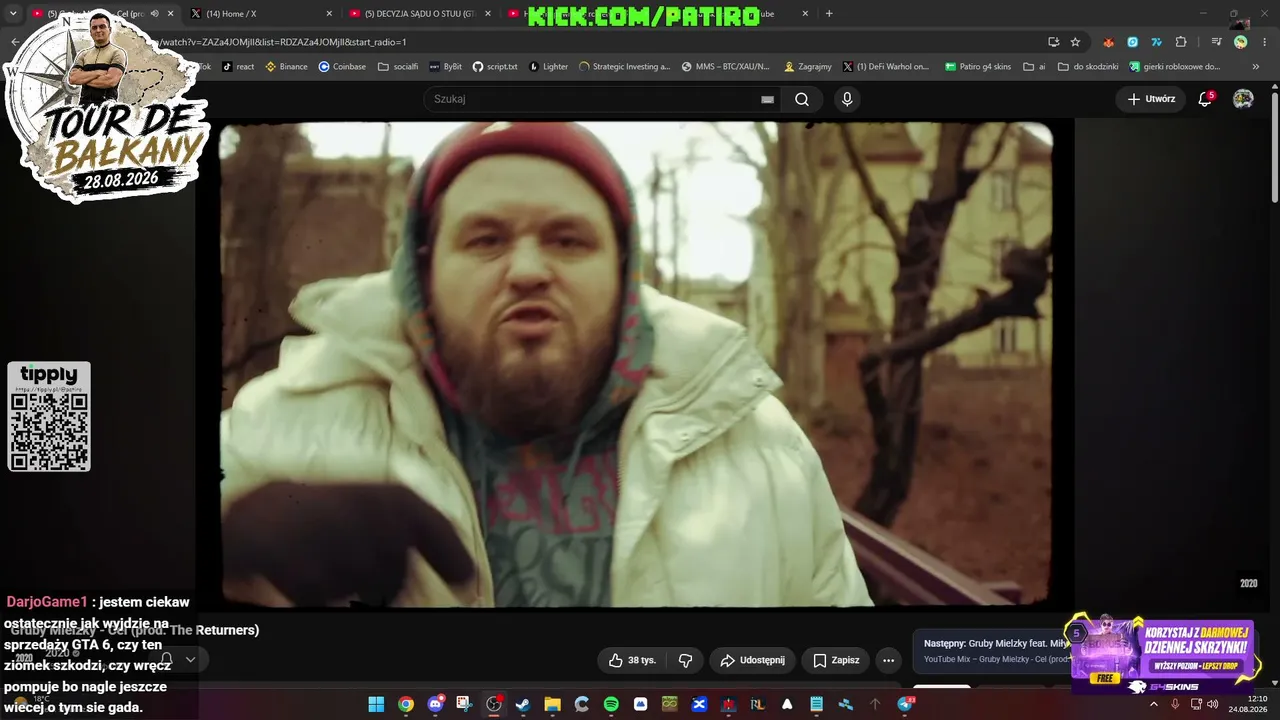1280x720 pixels.
Task: Open the Zagrajmy bookmark
Action: pyautogui.click(x=808, y=67)
